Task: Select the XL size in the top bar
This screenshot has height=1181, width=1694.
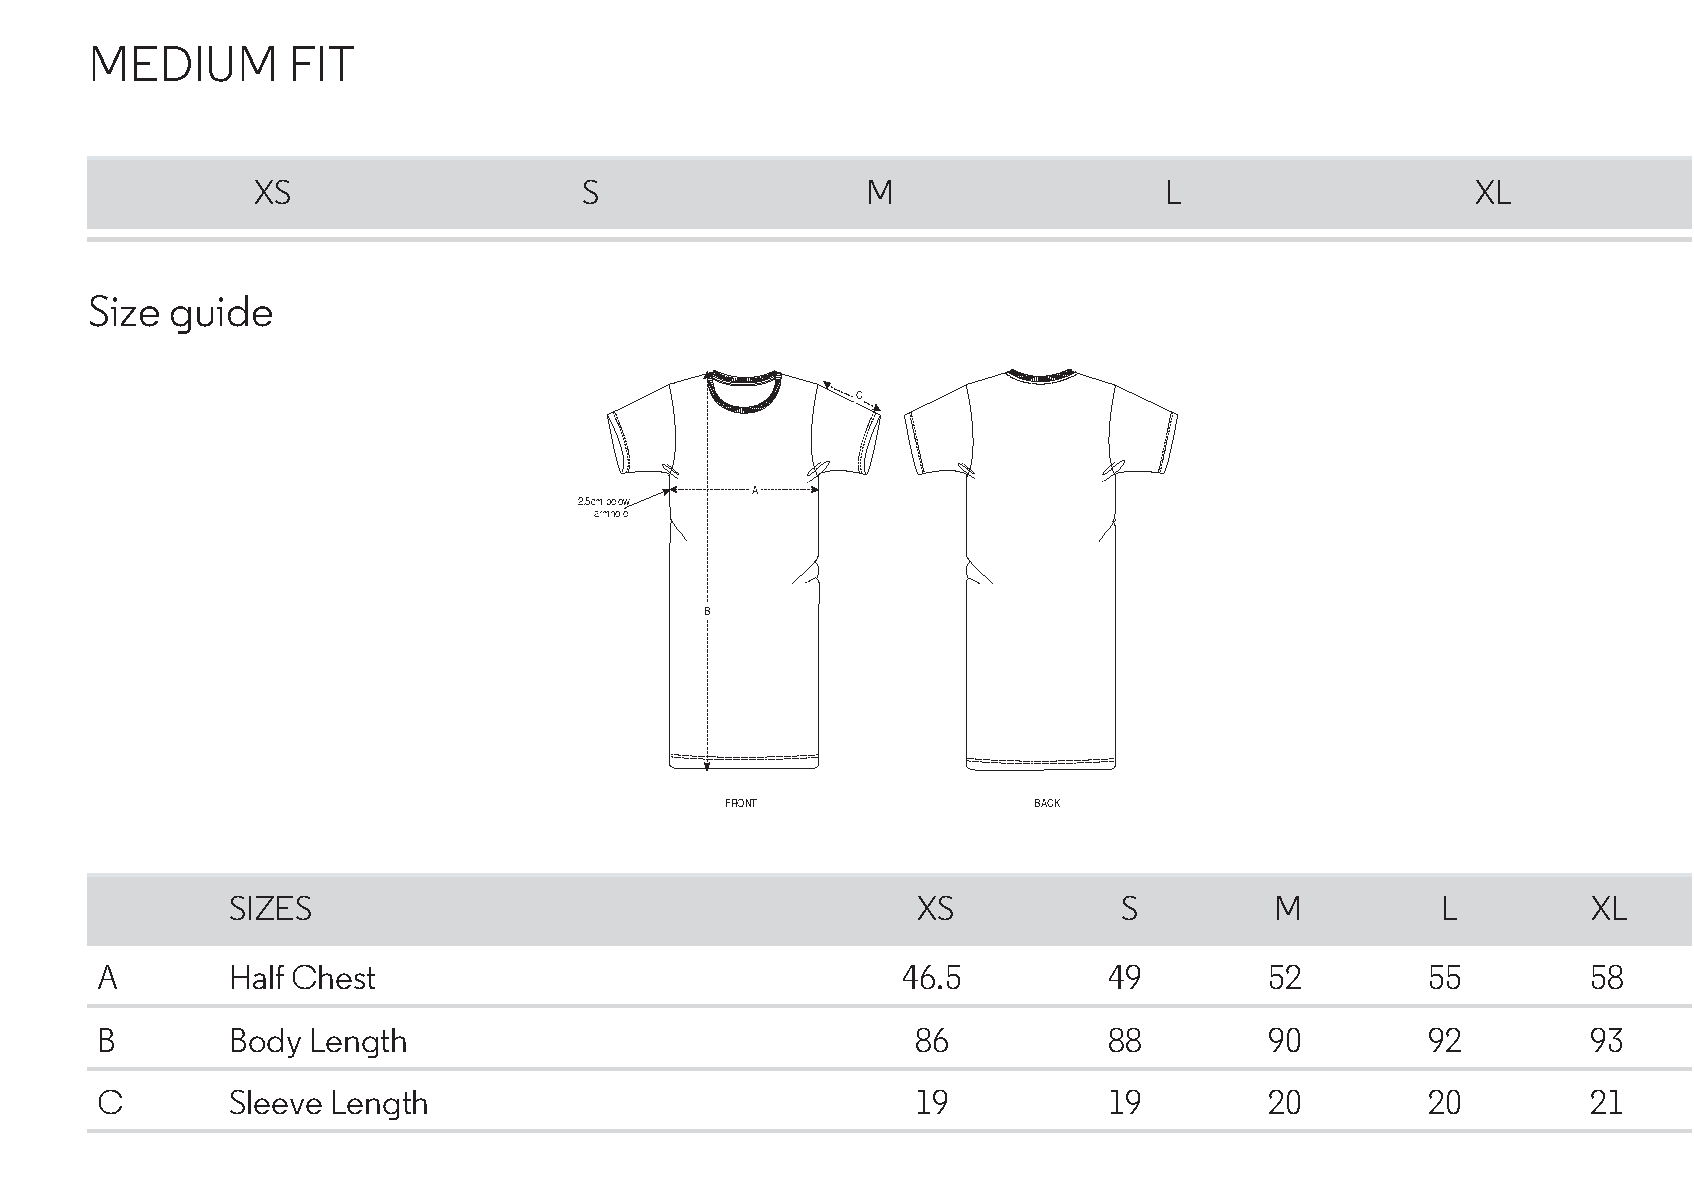Action: coord(1492,192)
